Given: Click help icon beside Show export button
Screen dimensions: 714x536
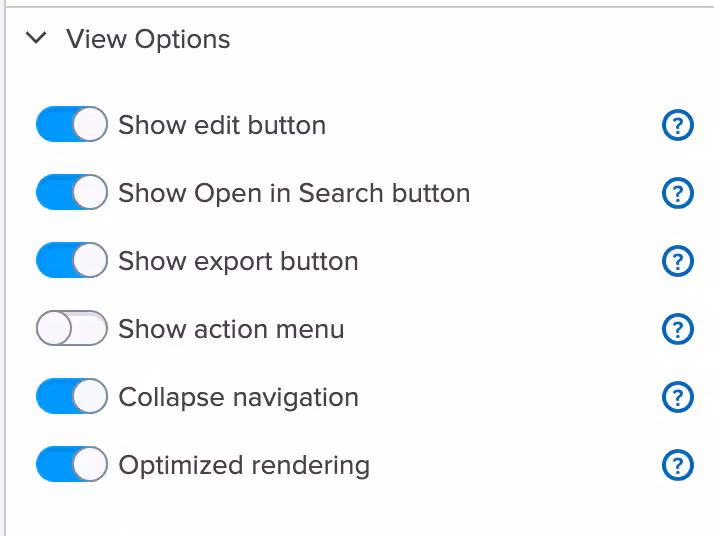Looking at the screenshot, I should point(678,261).
